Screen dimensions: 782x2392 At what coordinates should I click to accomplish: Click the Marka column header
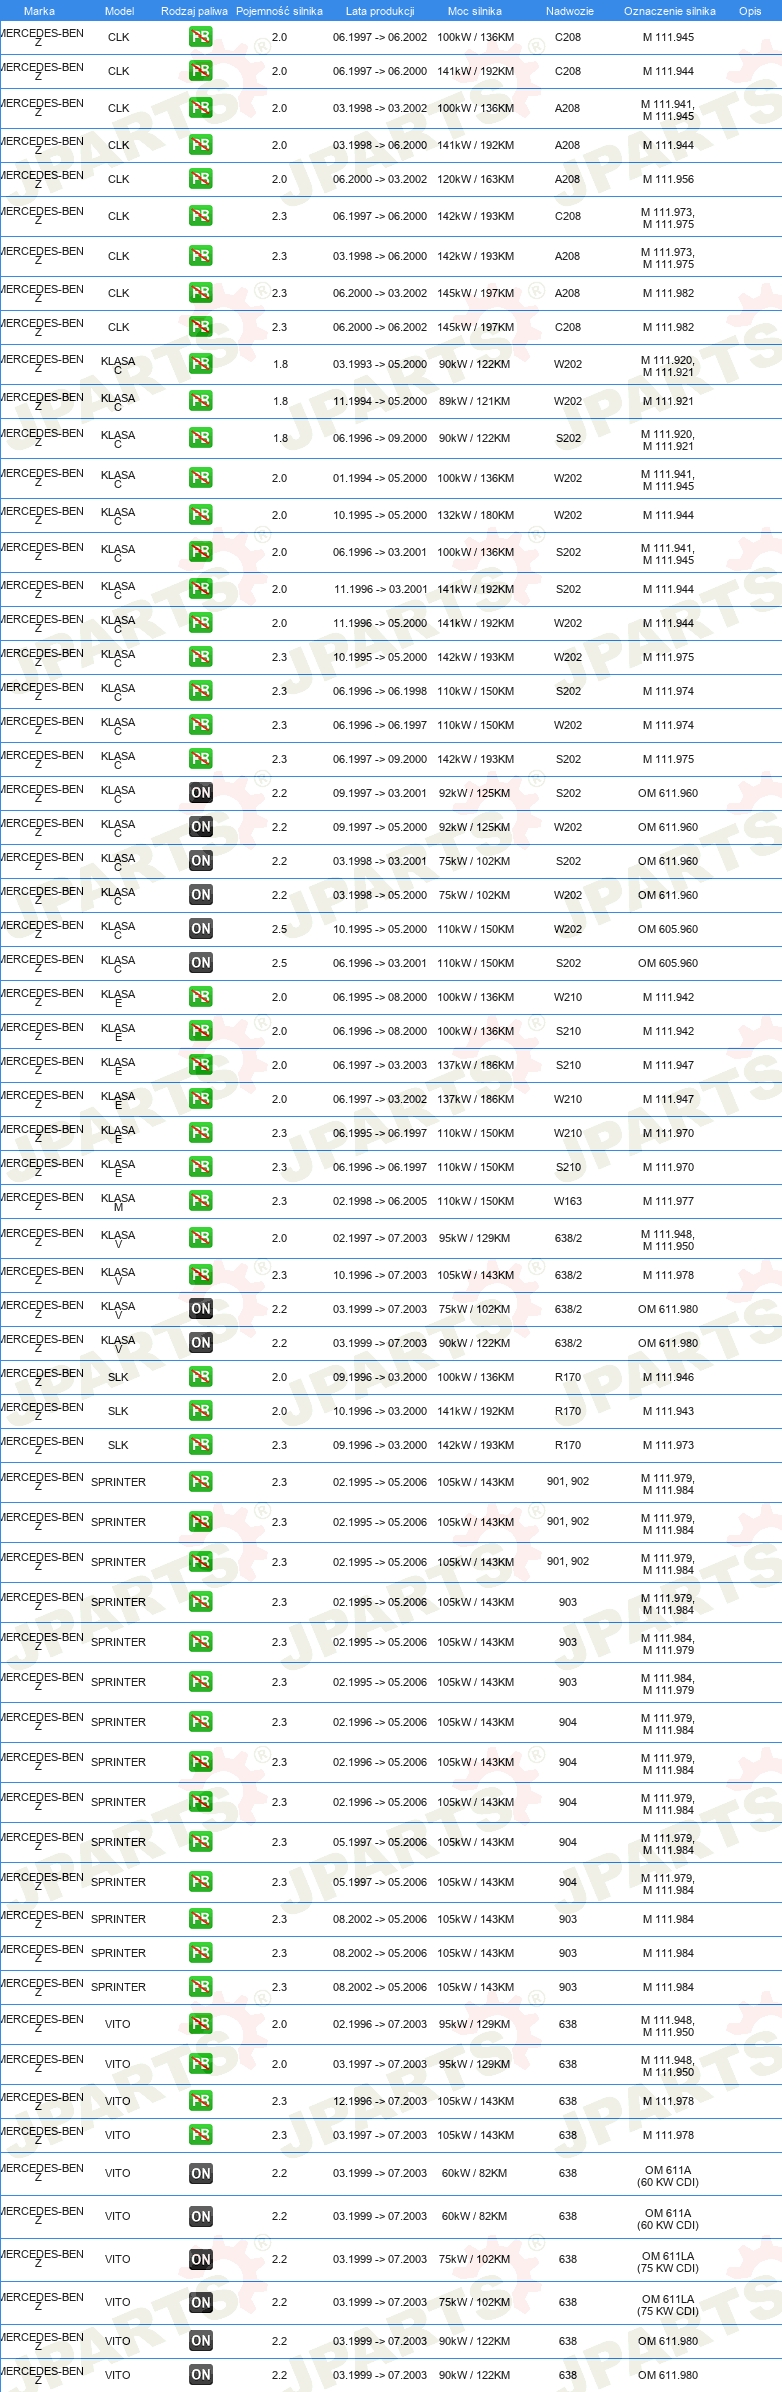tap(39, 11)
